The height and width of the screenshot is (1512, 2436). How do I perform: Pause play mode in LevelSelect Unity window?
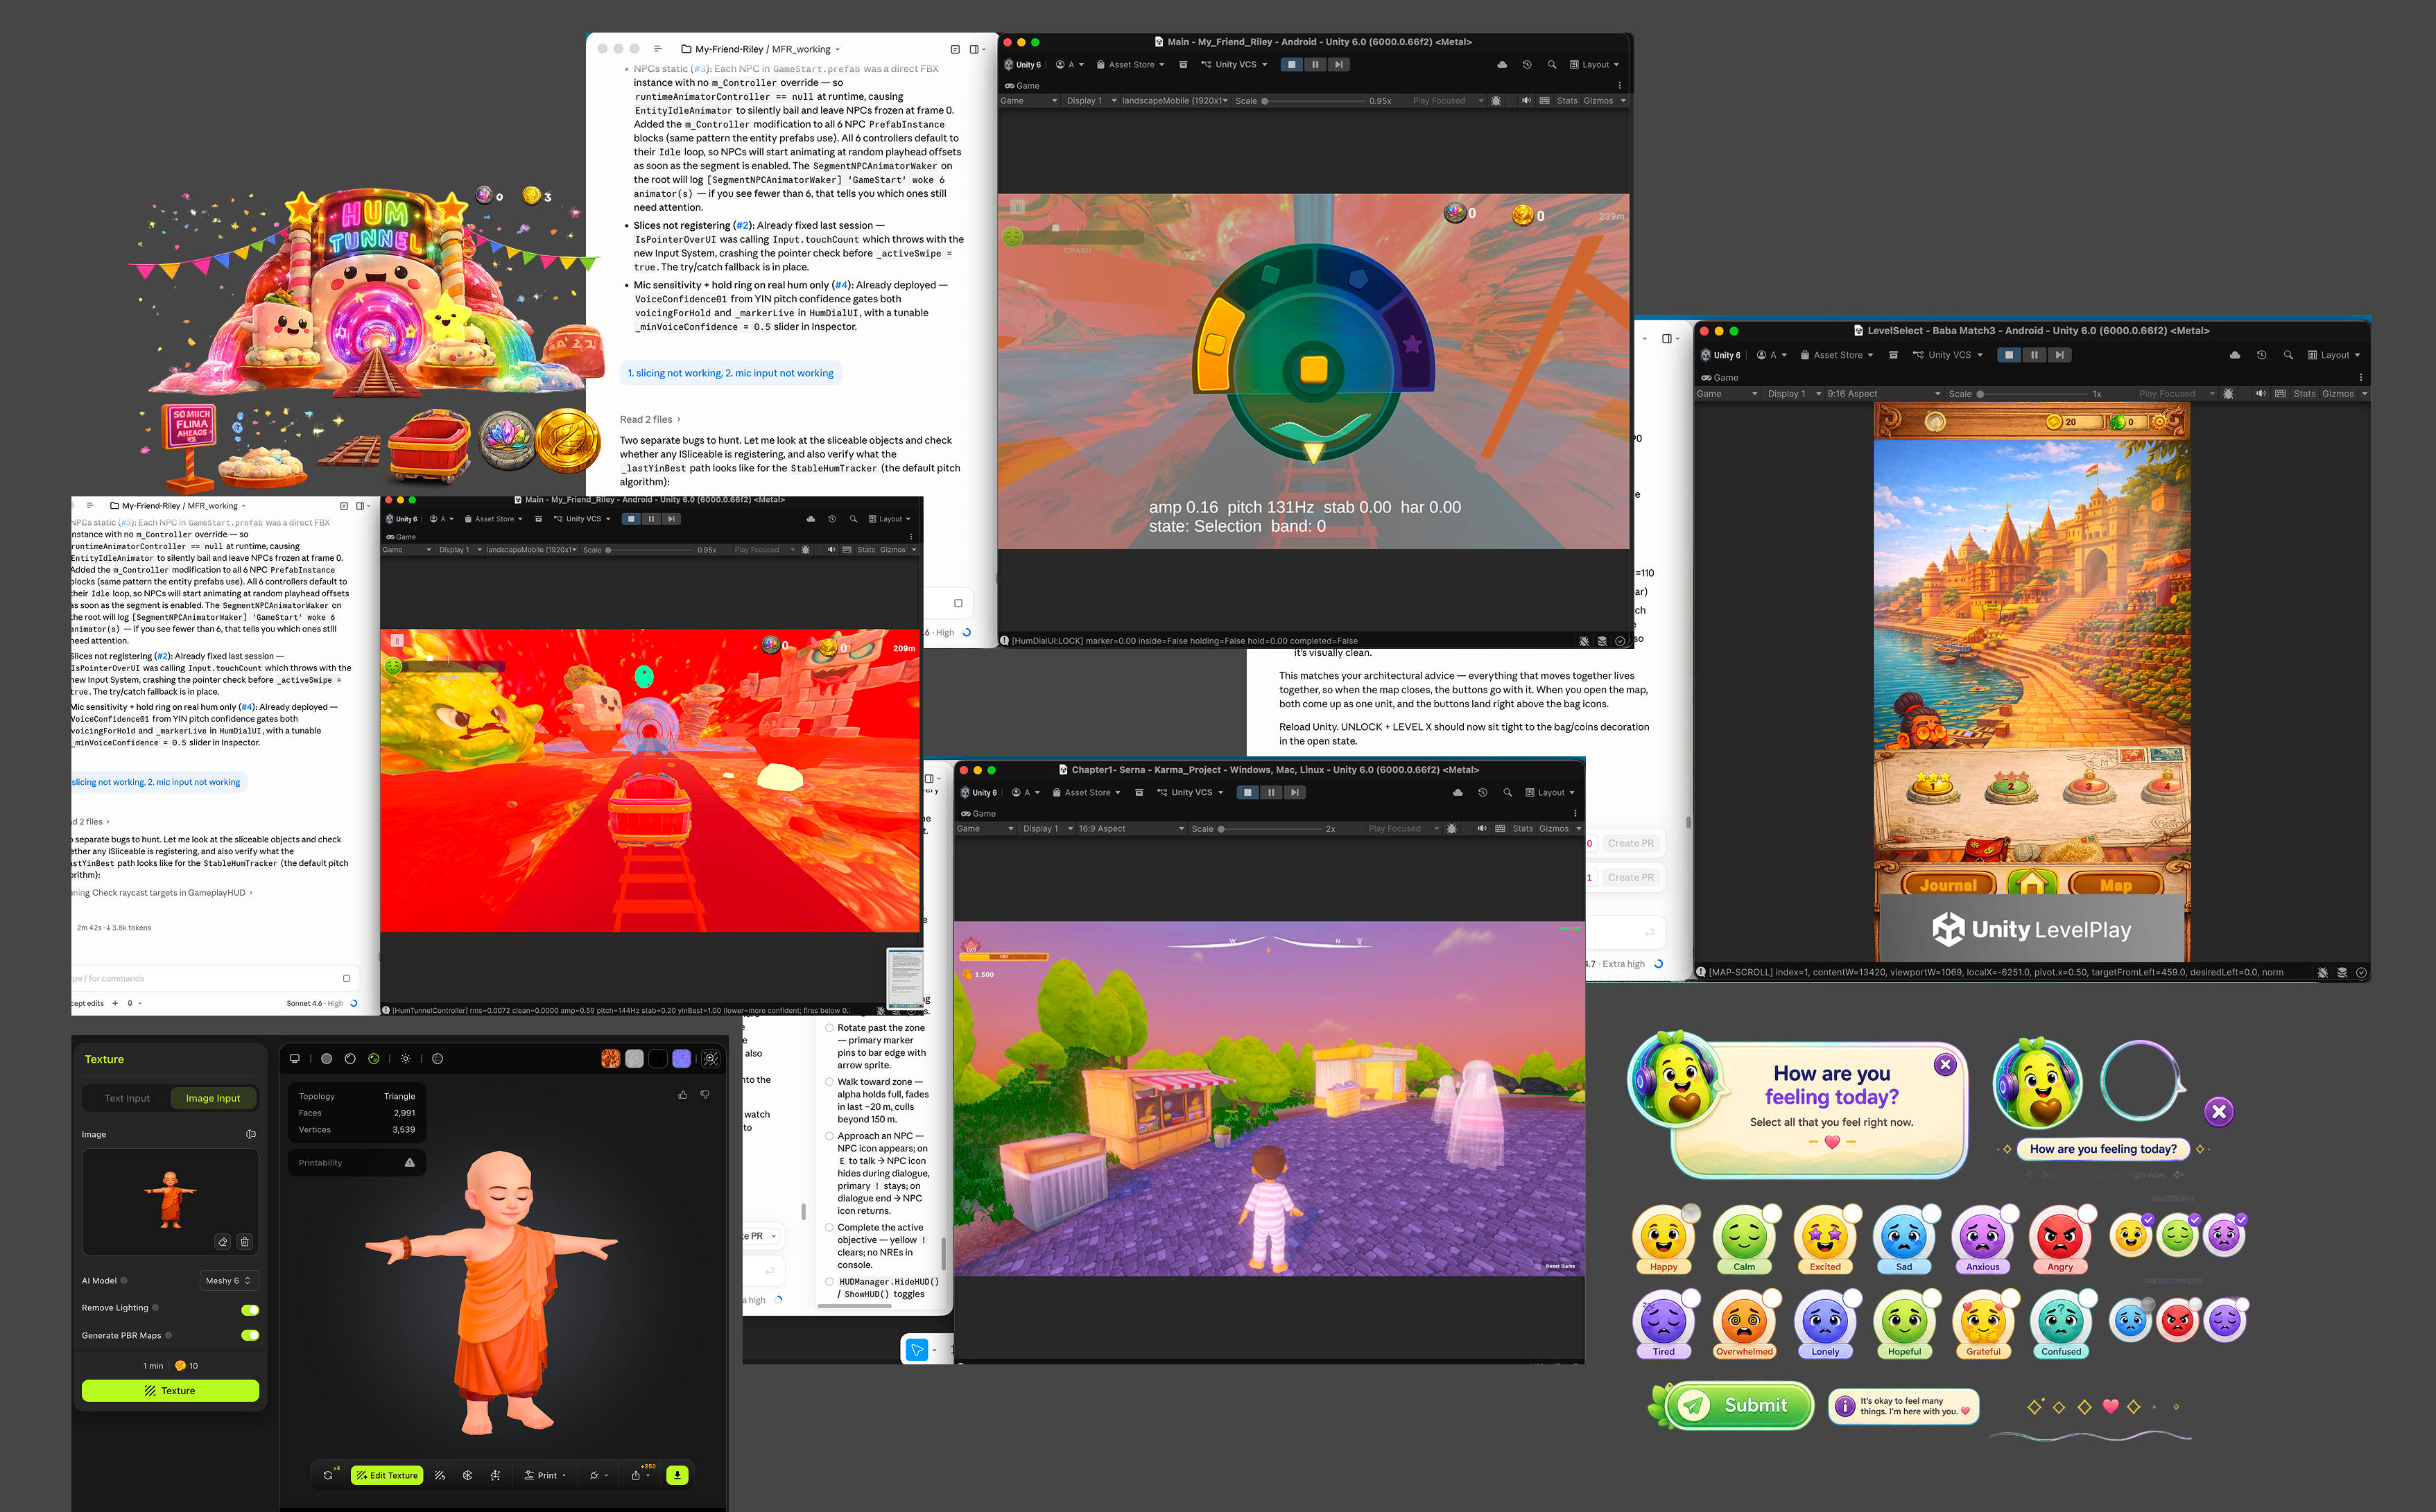(x=2034, y=355)
